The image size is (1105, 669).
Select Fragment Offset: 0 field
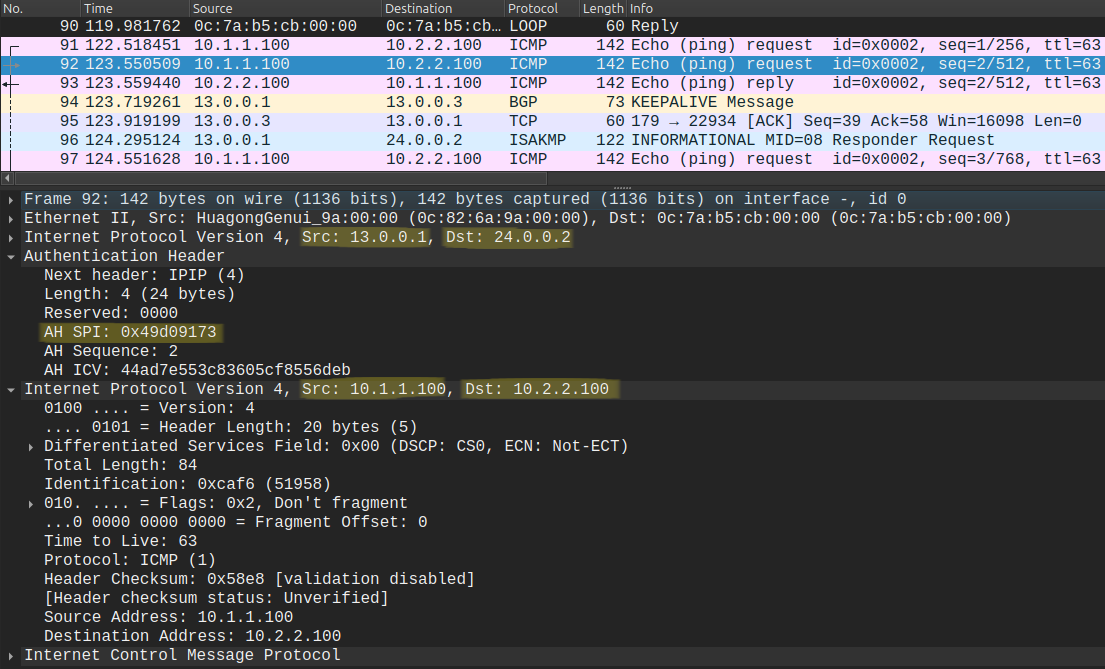[235, 523]
